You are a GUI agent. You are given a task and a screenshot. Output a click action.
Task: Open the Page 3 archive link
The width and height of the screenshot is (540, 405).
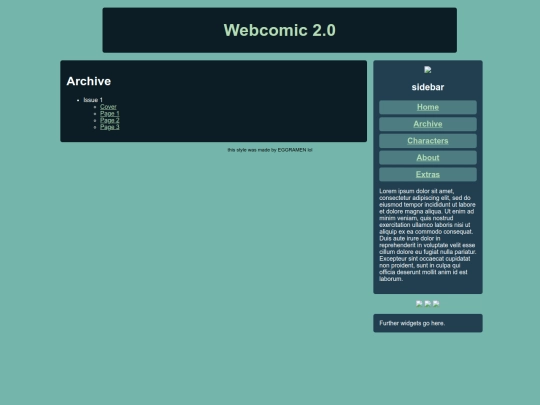[110, 127]
